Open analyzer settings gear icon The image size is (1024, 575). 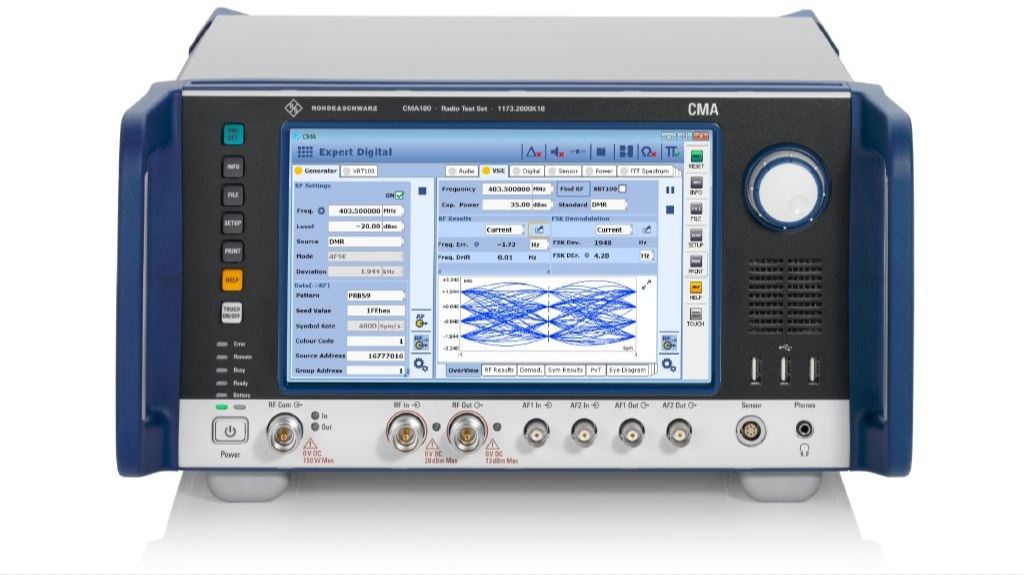[x=669, y=365]
